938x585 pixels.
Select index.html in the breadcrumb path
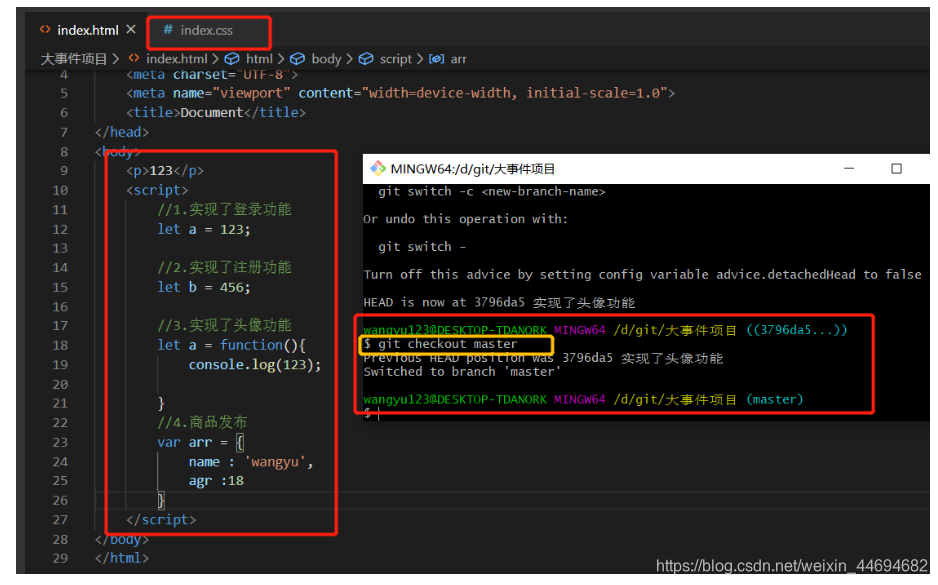[176, 59]
